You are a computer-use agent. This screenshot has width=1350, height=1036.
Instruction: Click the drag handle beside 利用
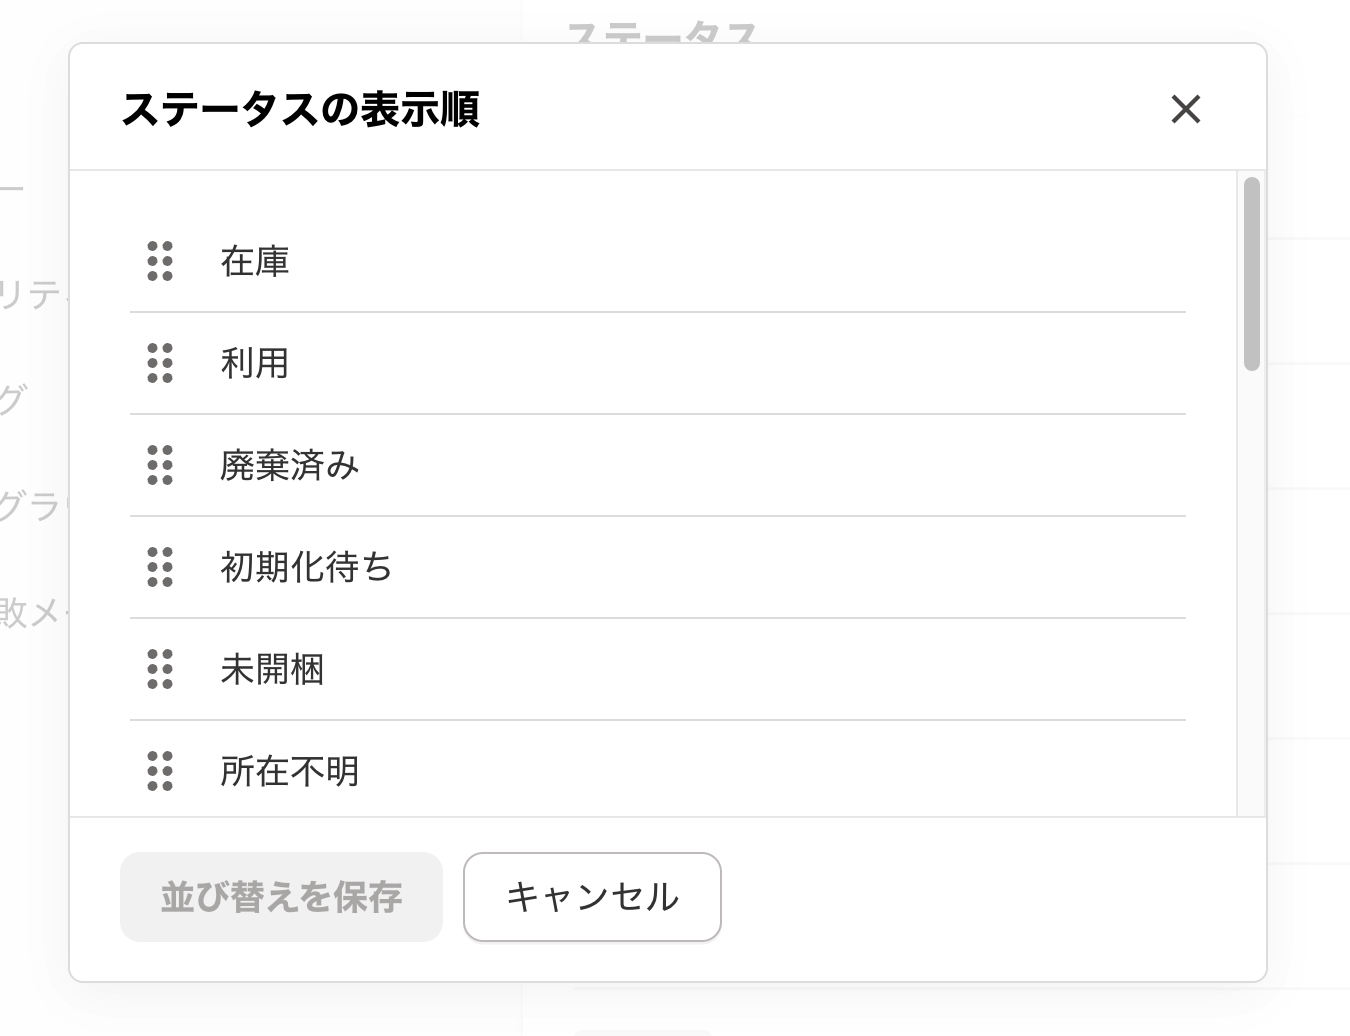pos(160,363)
